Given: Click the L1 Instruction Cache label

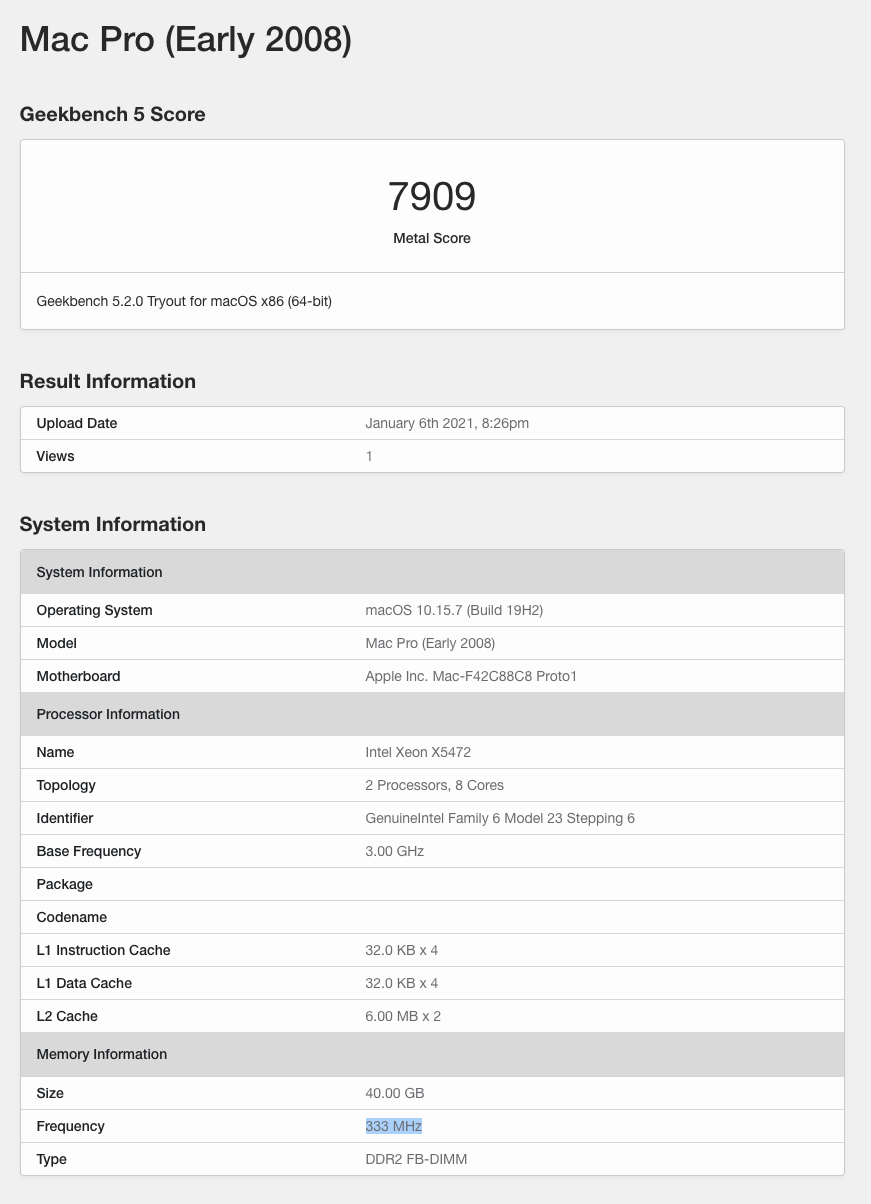Looking at the screenshot, I should 104,950.
